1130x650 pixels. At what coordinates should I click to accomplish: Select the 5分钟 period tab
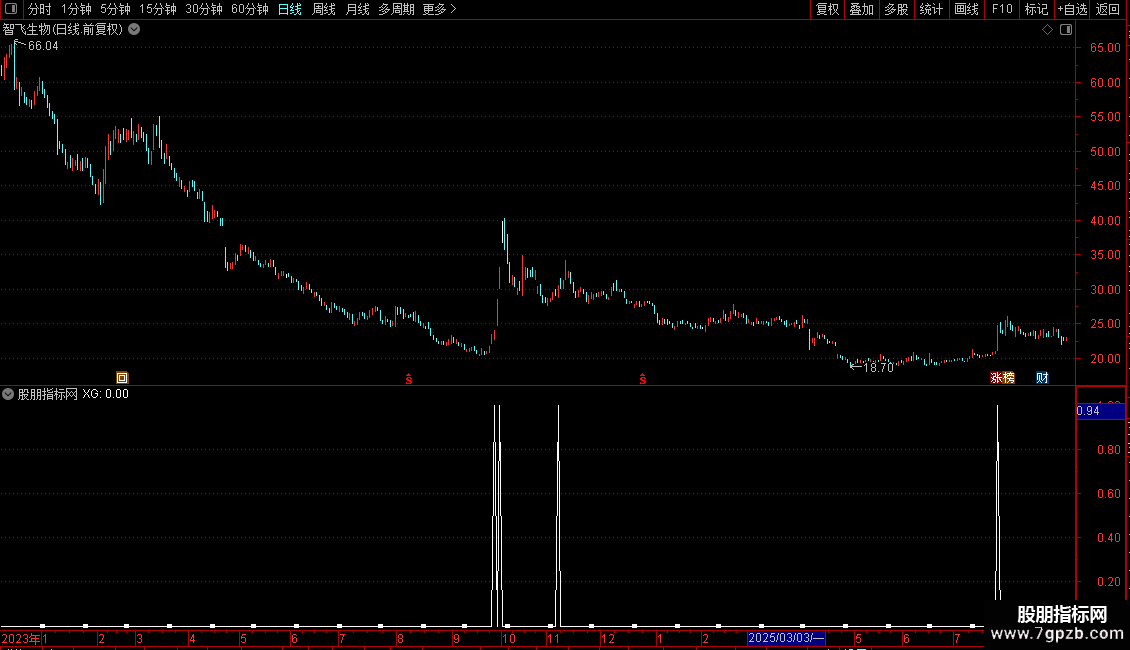(x=115, y=9)
